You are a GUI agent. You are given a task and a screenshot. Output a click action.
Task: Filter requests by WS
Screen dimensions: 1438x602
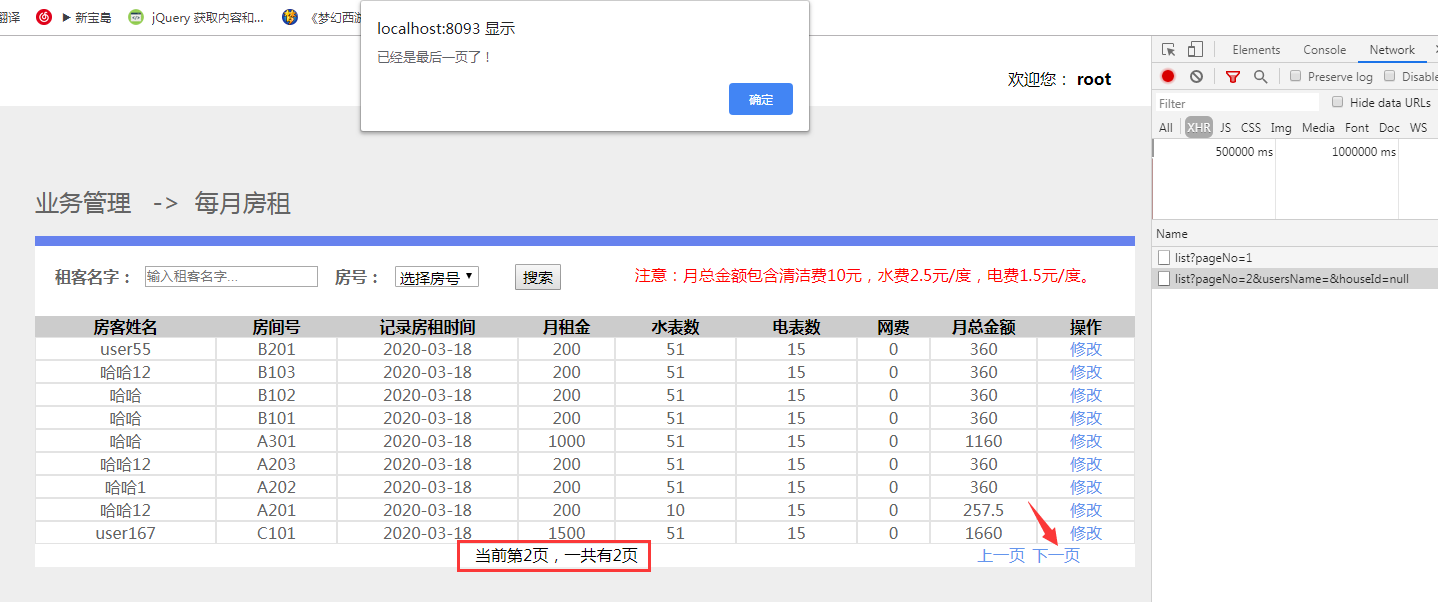tap(1418, 128)
